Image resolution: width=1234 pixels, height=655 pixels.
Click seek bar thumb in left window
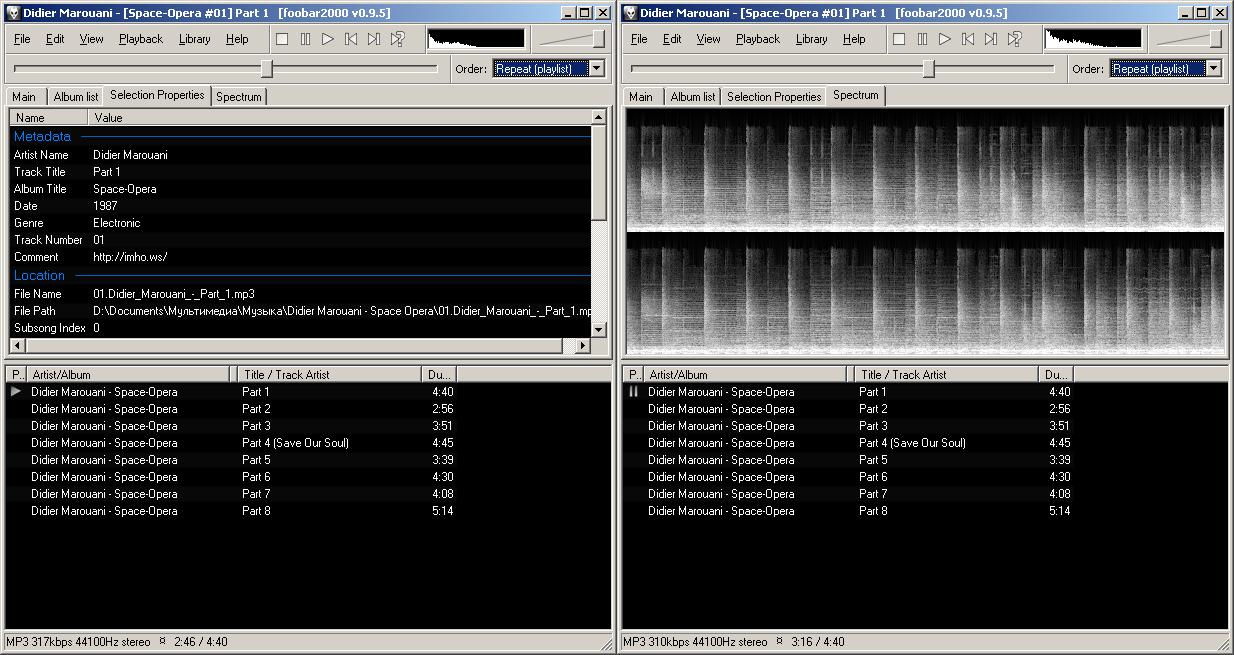pyautogui.click(x=267, y=68)
